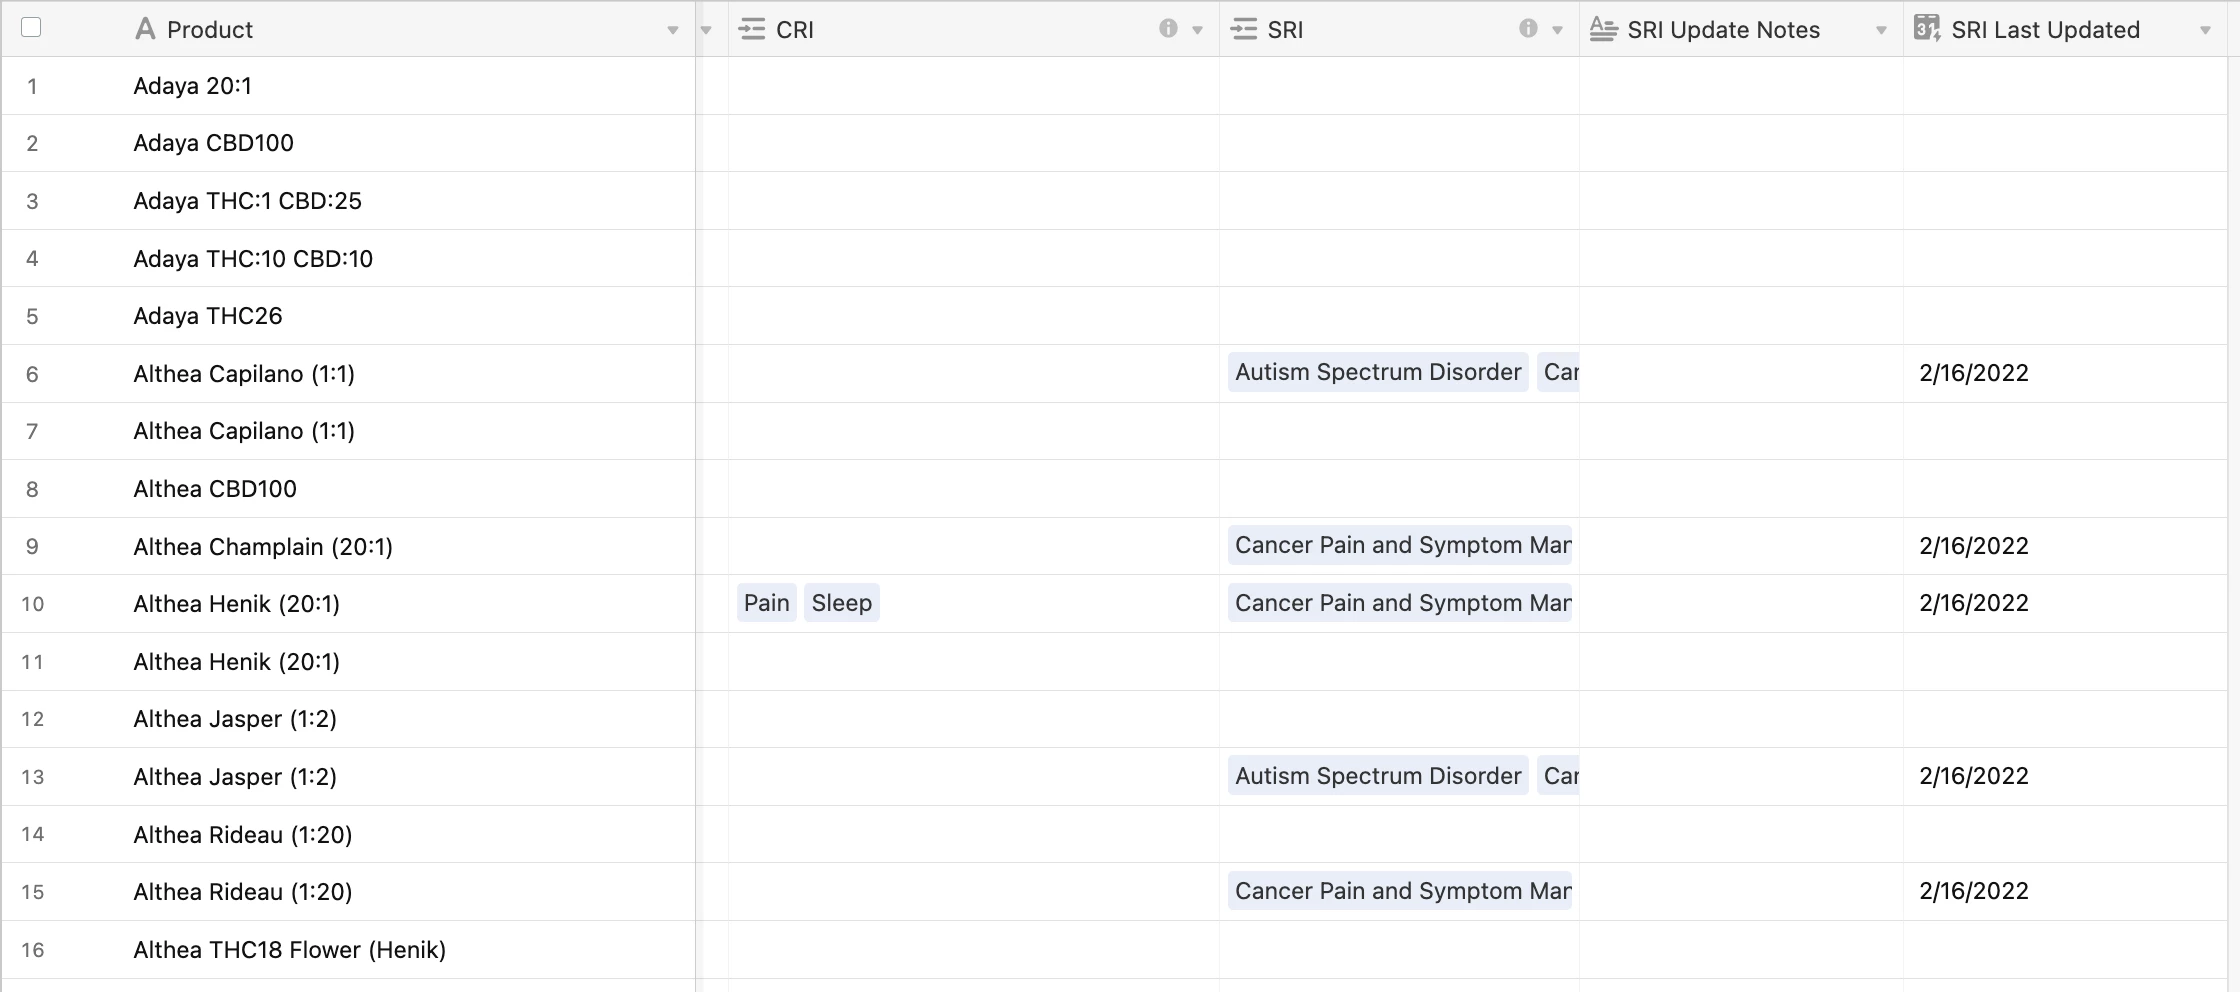The width and height of the screenshot is (2240, 992).
Task: Open the SRI column dropdown menu
Action: coord(1557,31)
